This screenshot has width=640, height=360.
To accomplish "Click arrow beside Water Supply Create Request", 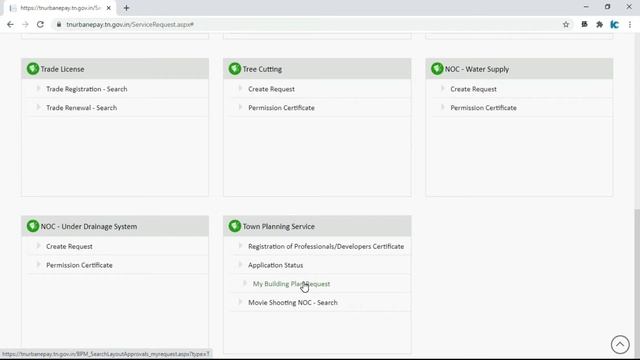I will (x=442, y=88).
